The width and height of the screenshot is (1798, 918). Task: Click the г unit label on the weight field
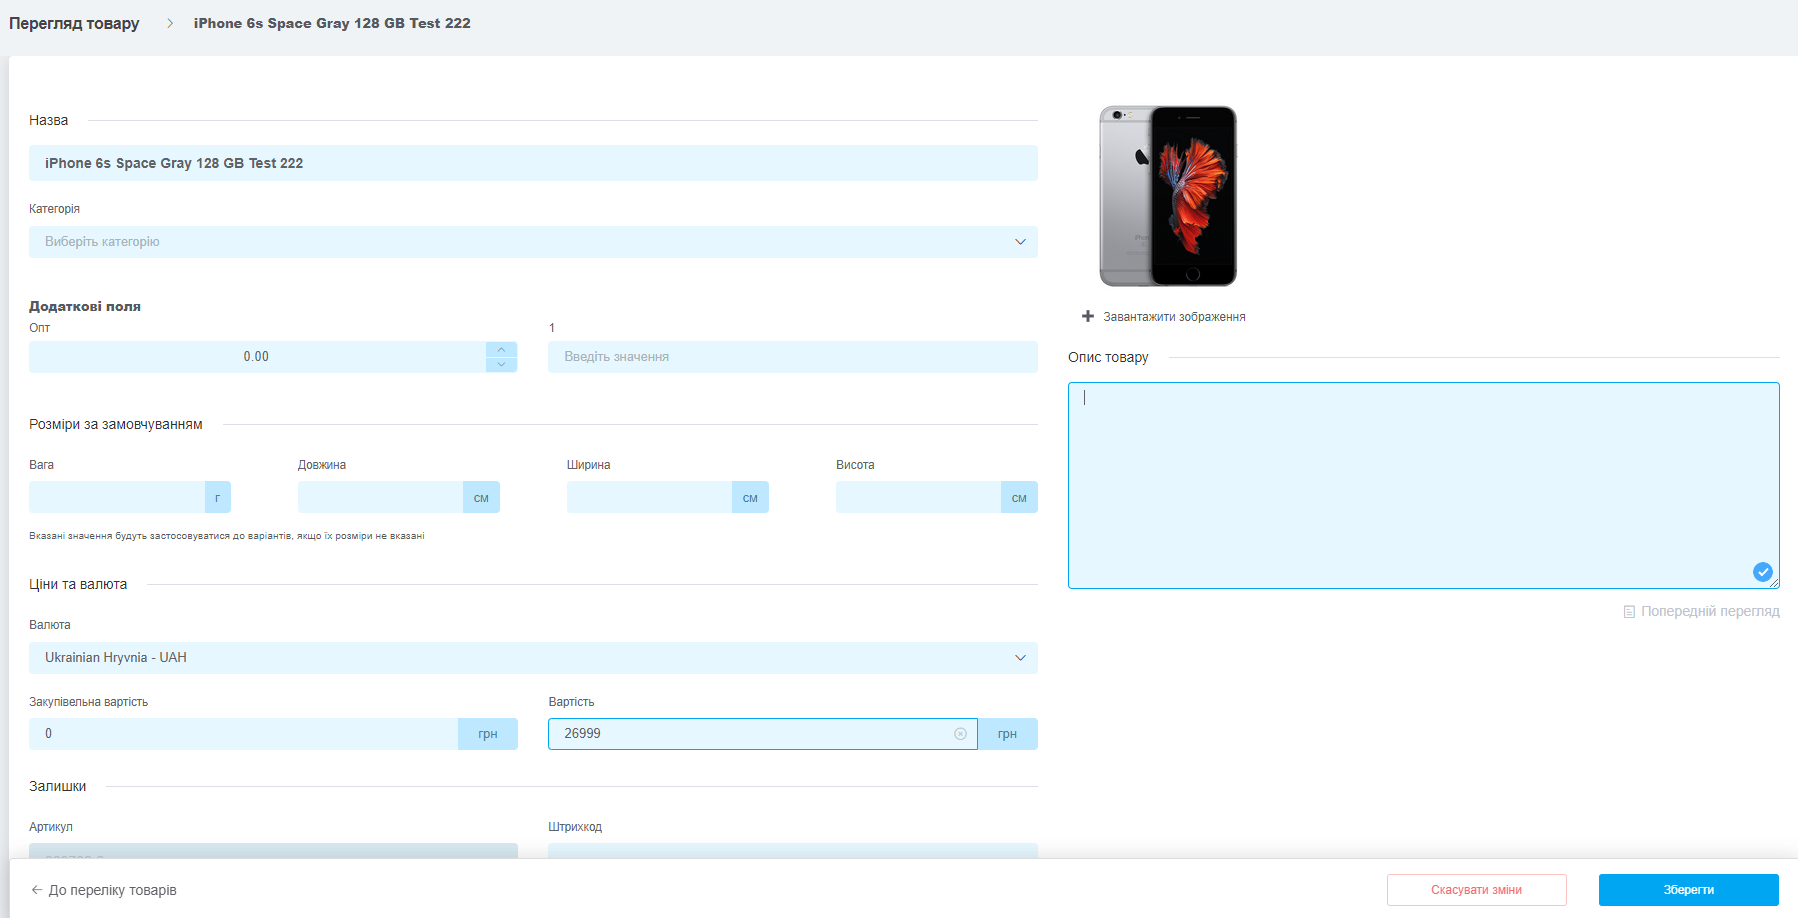click(218, 497)
